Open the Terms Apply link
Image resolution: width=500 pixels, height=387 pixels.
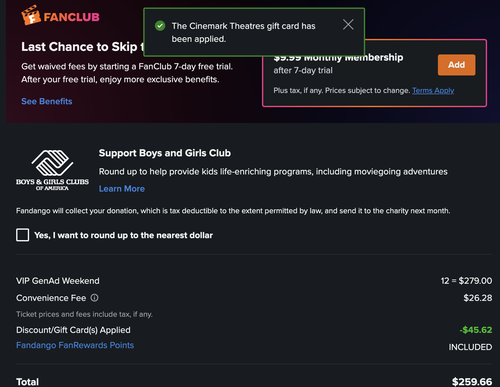pos(433,91)
